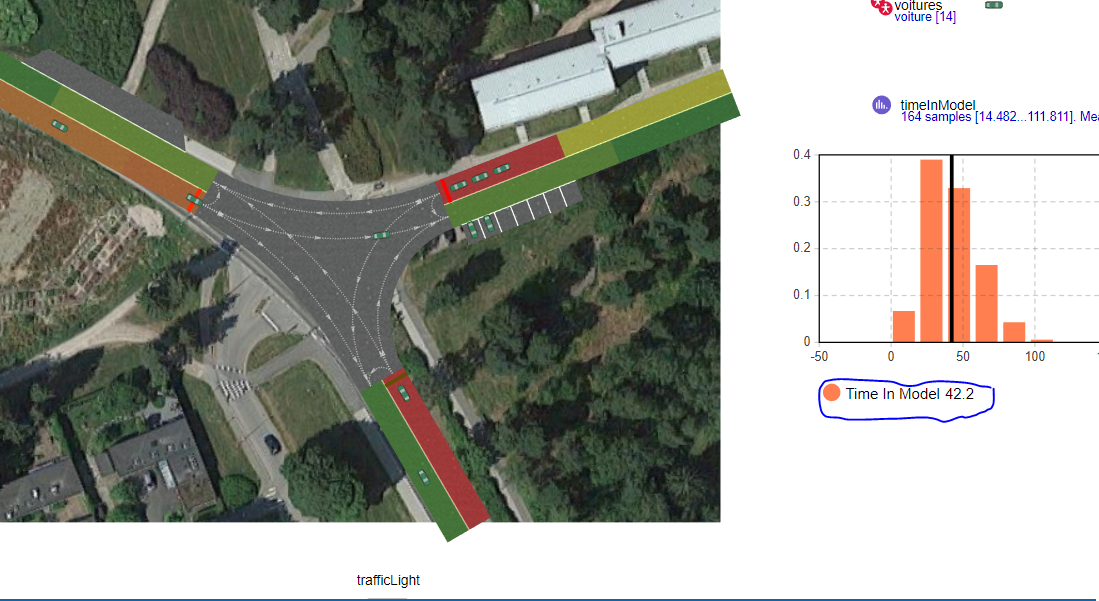This screenshot has height=601, width=1099.
Task: Click the car in the intersection center
Action: [381, 235]
